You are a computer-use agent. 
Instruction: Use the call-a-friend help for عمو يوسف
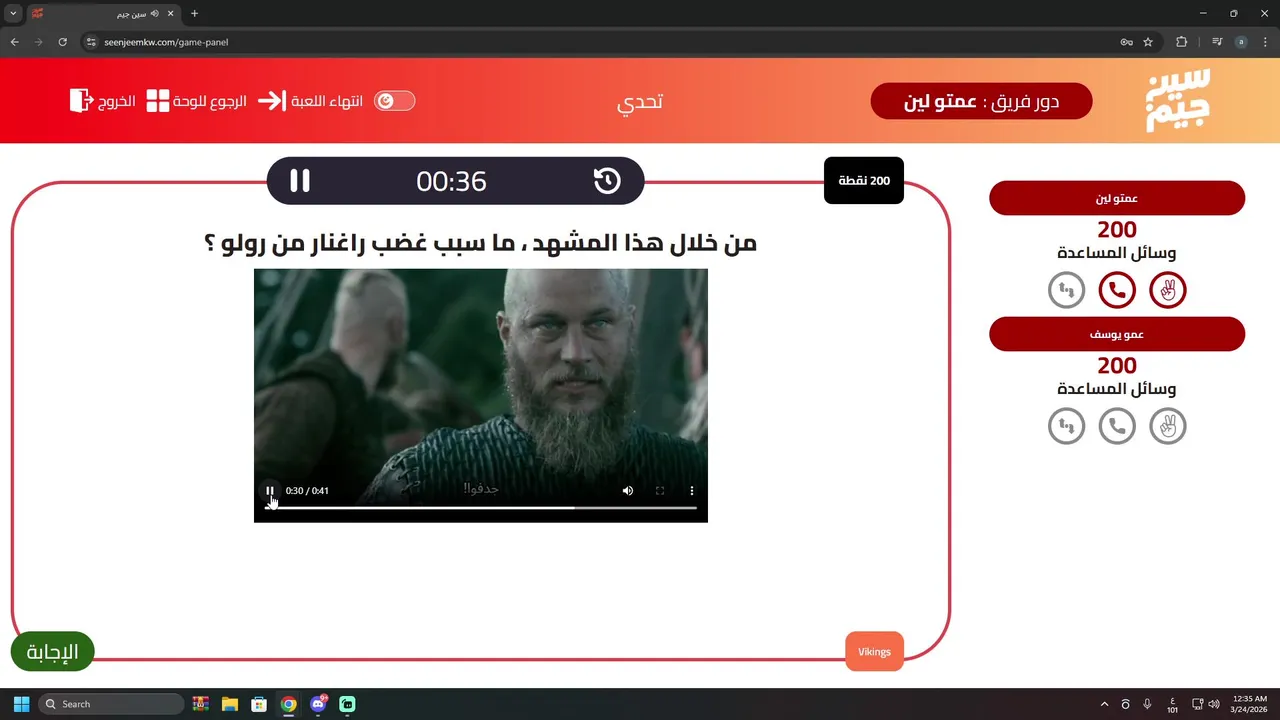tap(1117, 427)
